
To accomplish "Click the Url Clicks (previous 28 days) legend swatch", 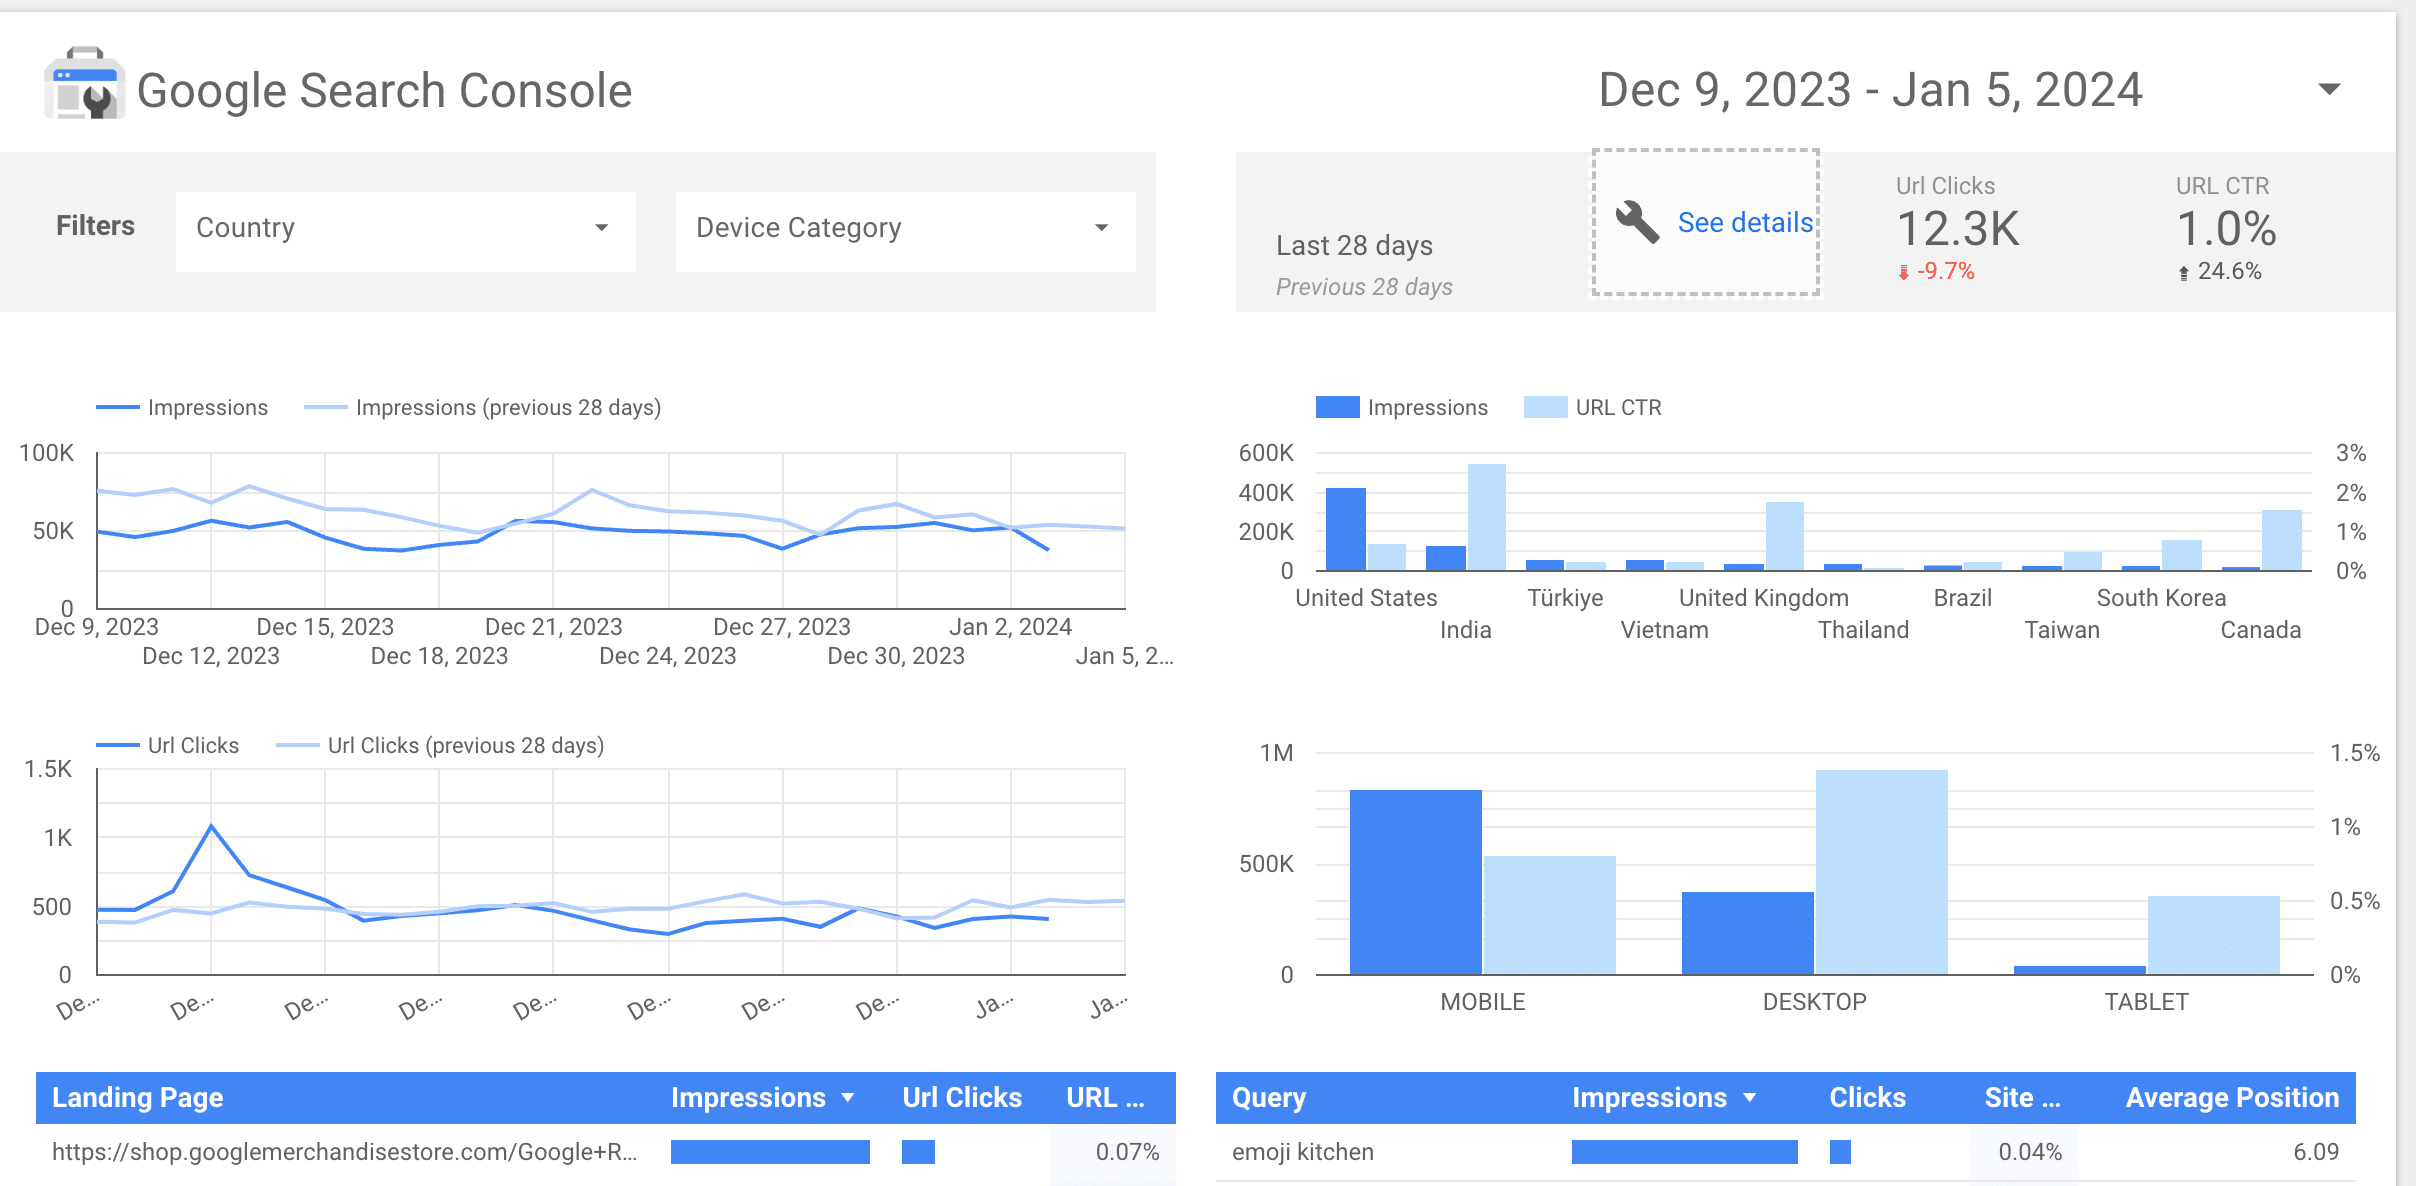I will point(297,745).
